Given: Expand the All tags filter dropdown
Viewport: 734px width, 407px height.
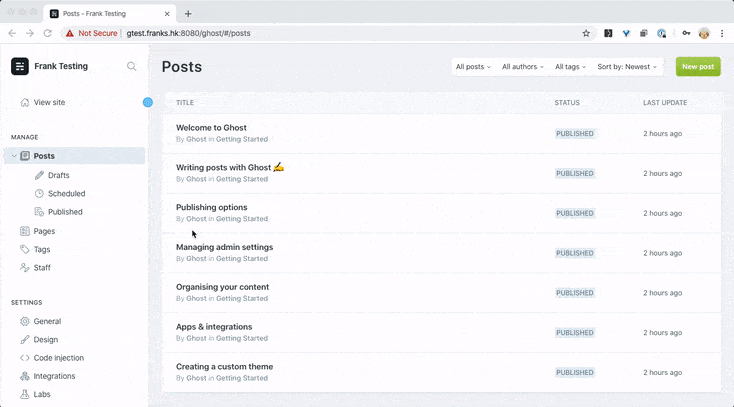Looking at the screenshot, I should click(569, 67).
